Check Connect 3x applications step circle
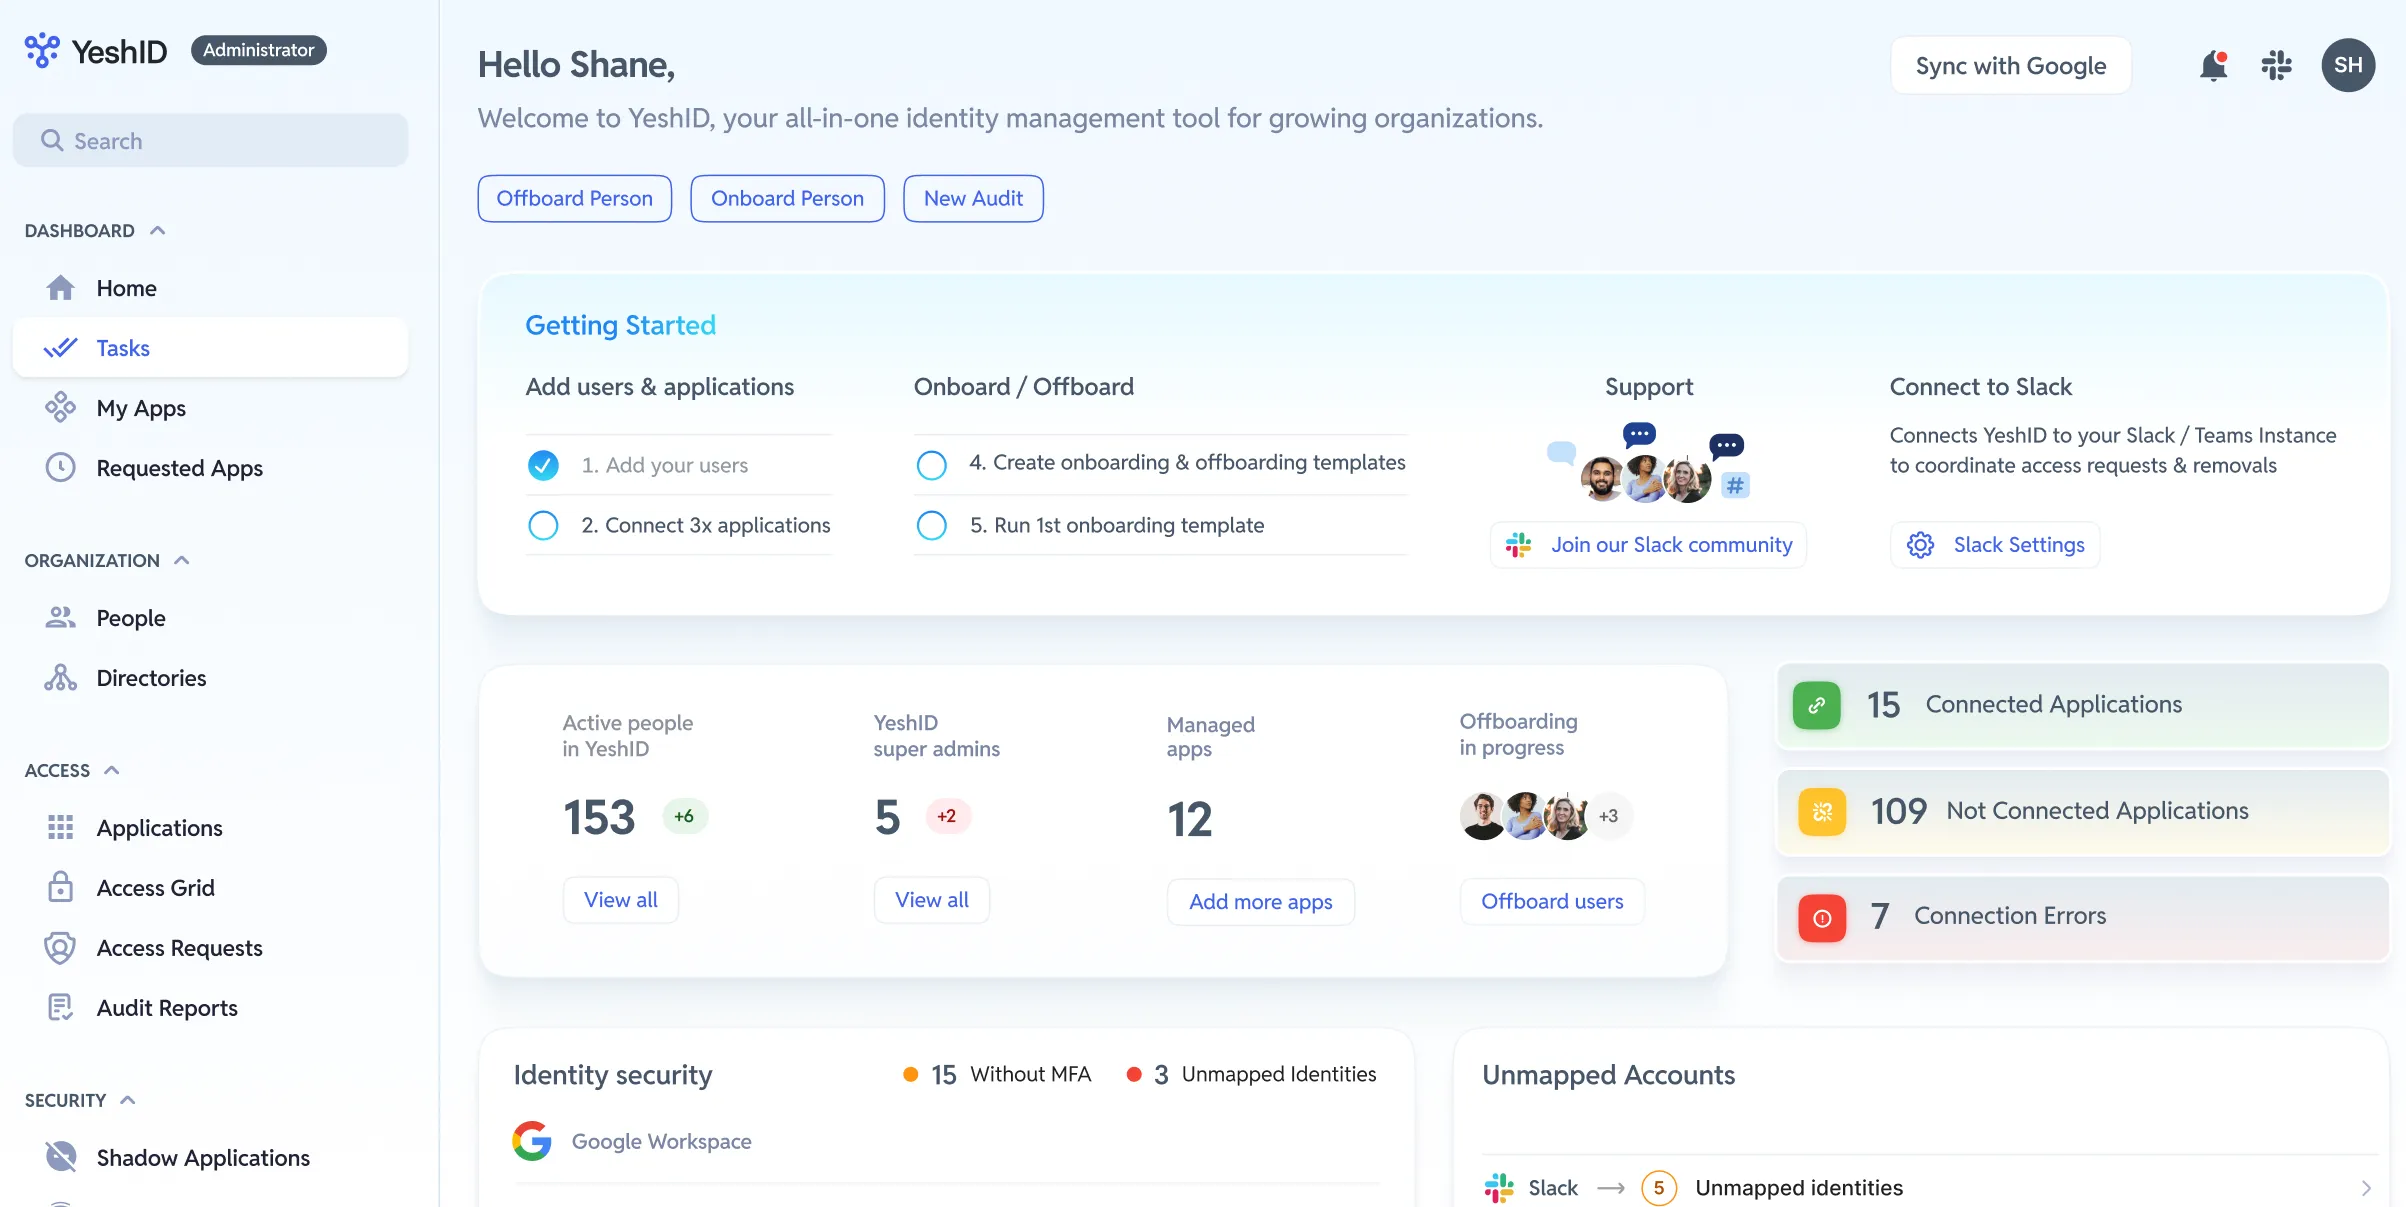 click(543, 525)
